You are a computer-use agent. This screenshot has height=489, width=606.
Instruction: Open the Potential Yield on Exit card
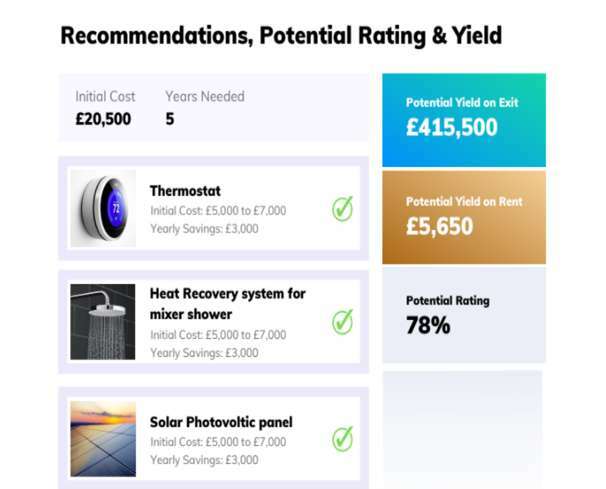(x=464, y=119)
